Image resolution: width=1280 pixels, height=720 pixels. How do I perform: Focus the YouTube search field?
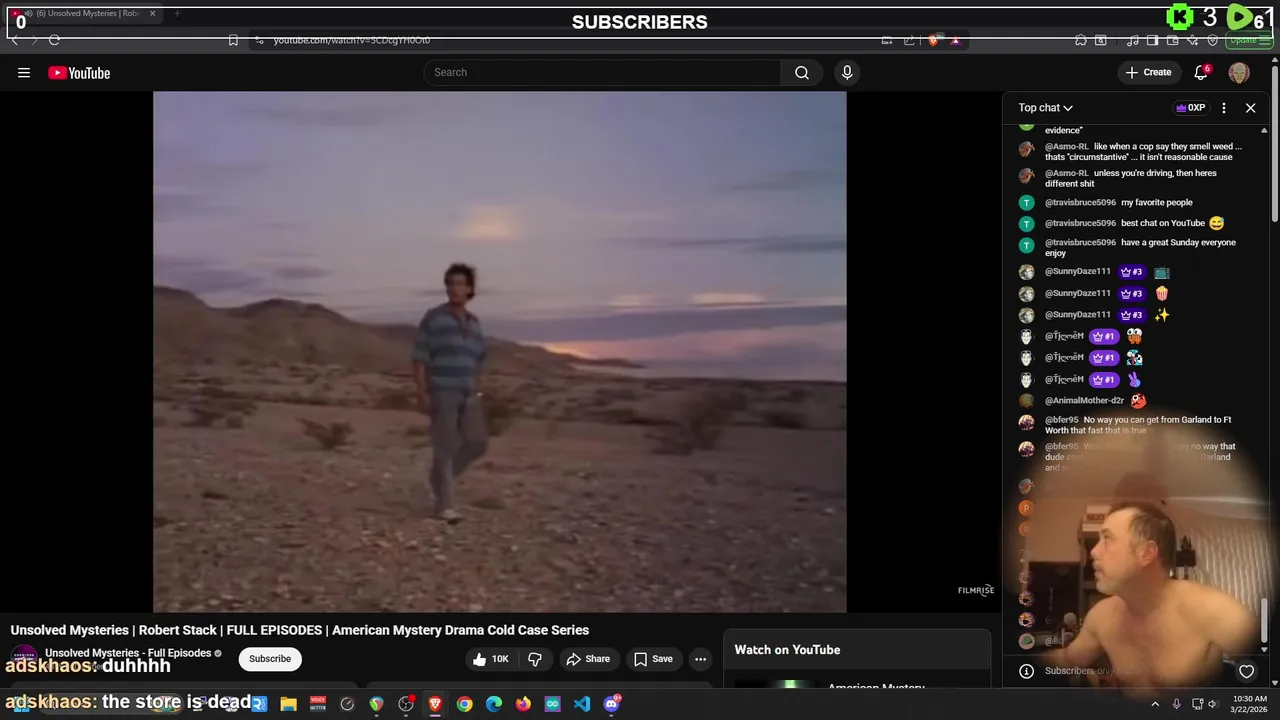point(603,72)
